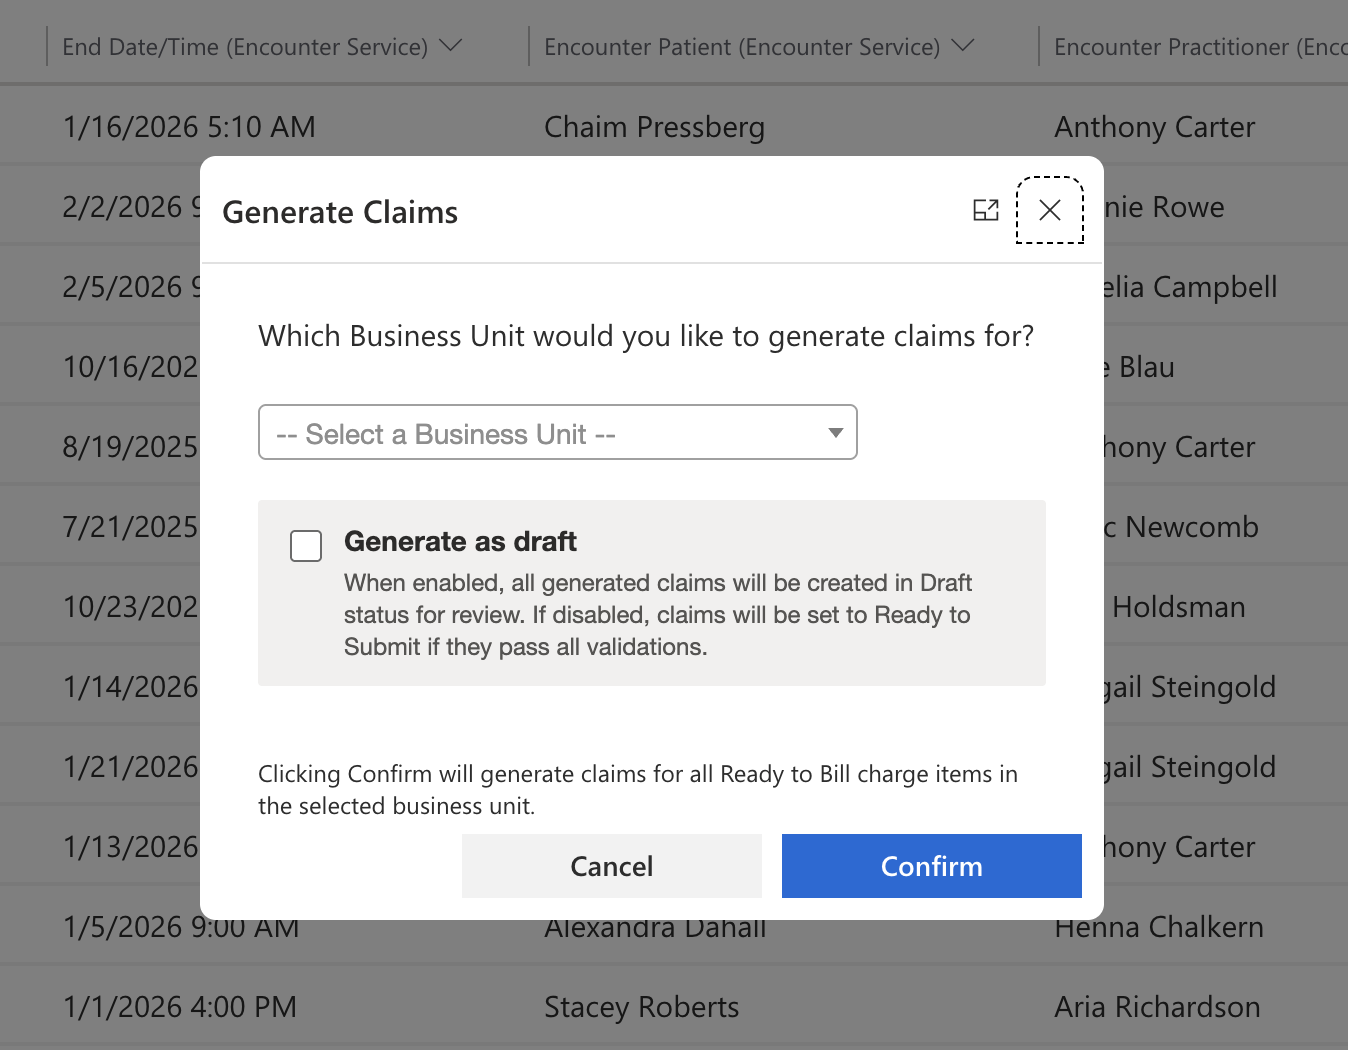Click the End Date/Time column header label
Image resolution: width=1348 pixels, height=1050 pixels.
[x=244, y=47]
